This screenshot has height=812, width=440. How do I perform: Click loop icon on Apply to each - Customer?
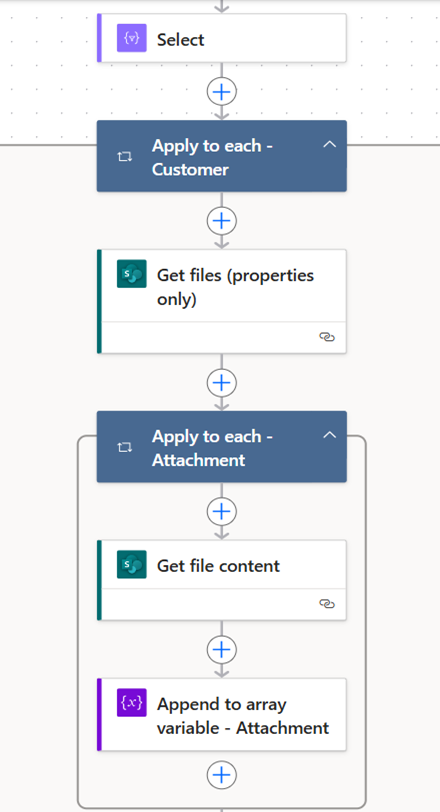[x=124, y=157]
